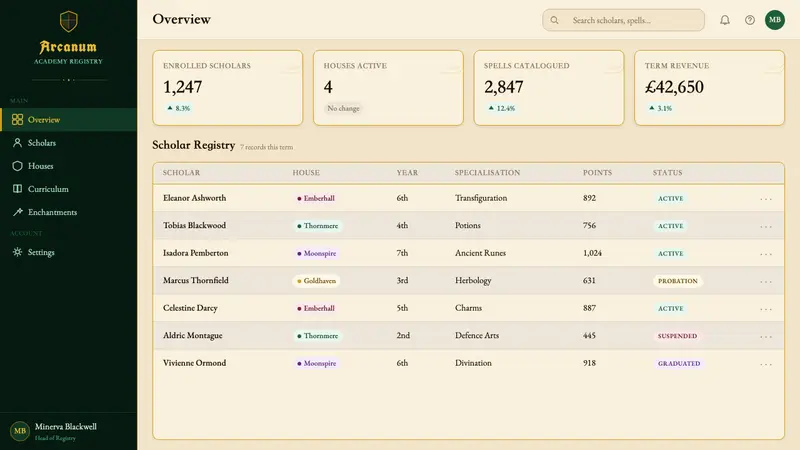Sort by the Specialisation column header
The image size is (800, 450).
[487, 172]
